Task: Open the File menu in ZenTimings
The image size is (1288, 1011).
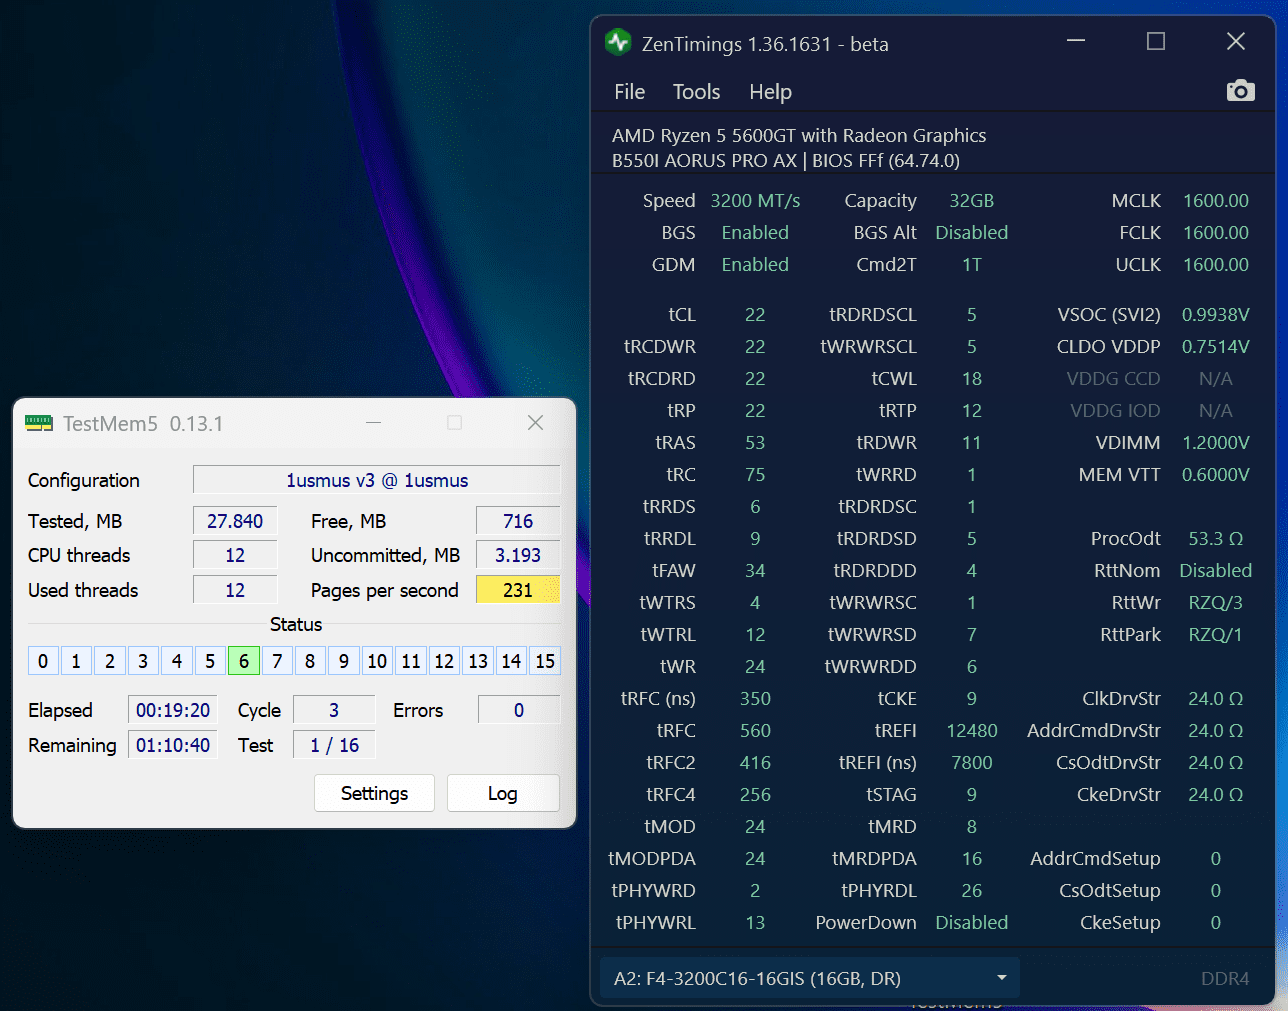Action: tap(629, 92)
